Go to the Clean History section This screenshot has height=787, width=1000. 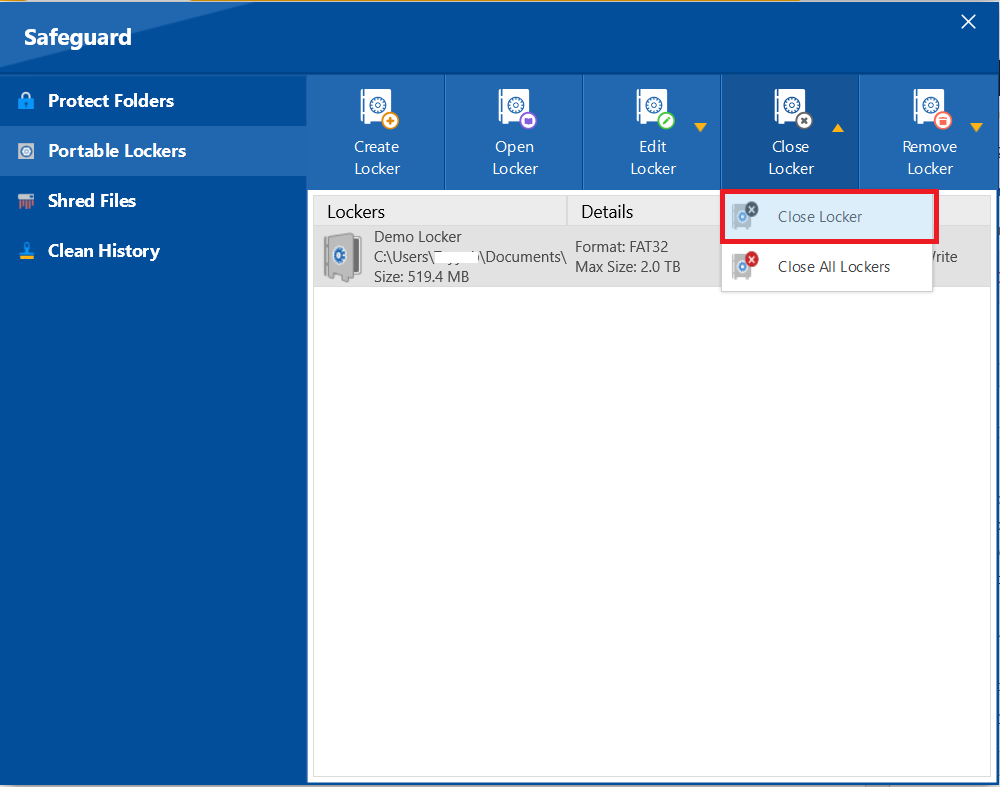point(153,251)
